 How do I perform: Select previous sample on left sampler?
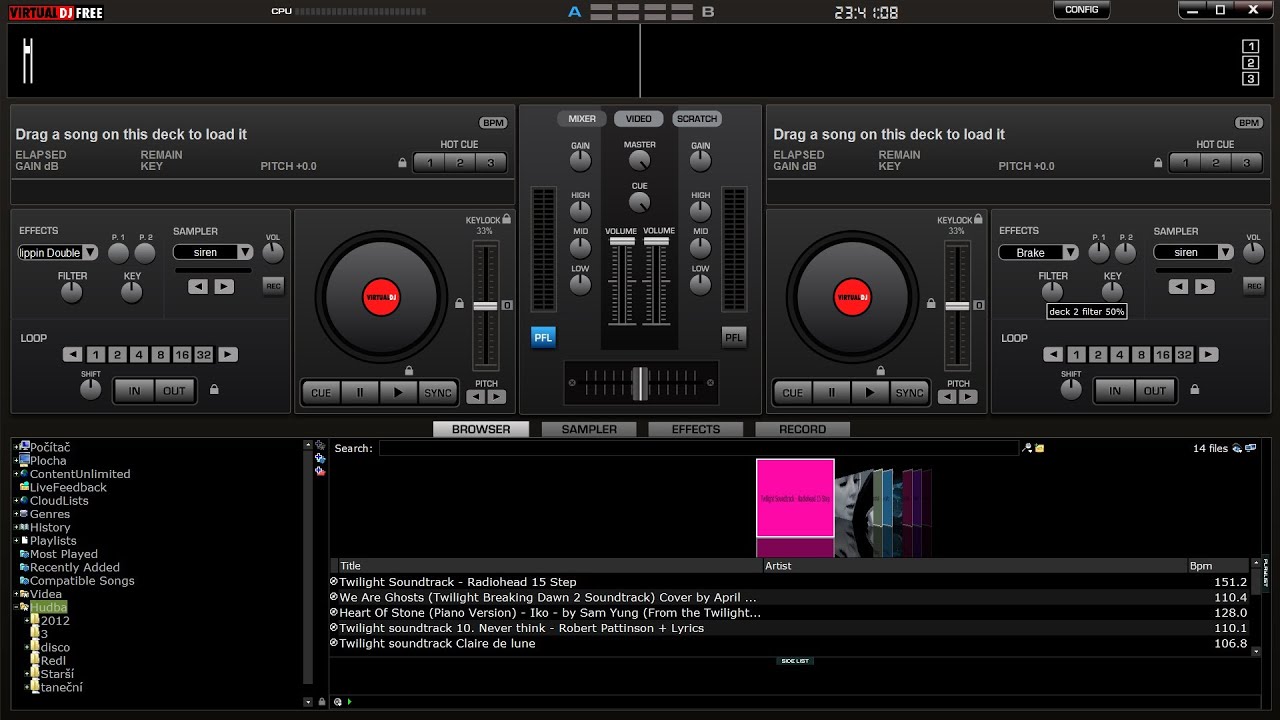[x=198, y=287]
